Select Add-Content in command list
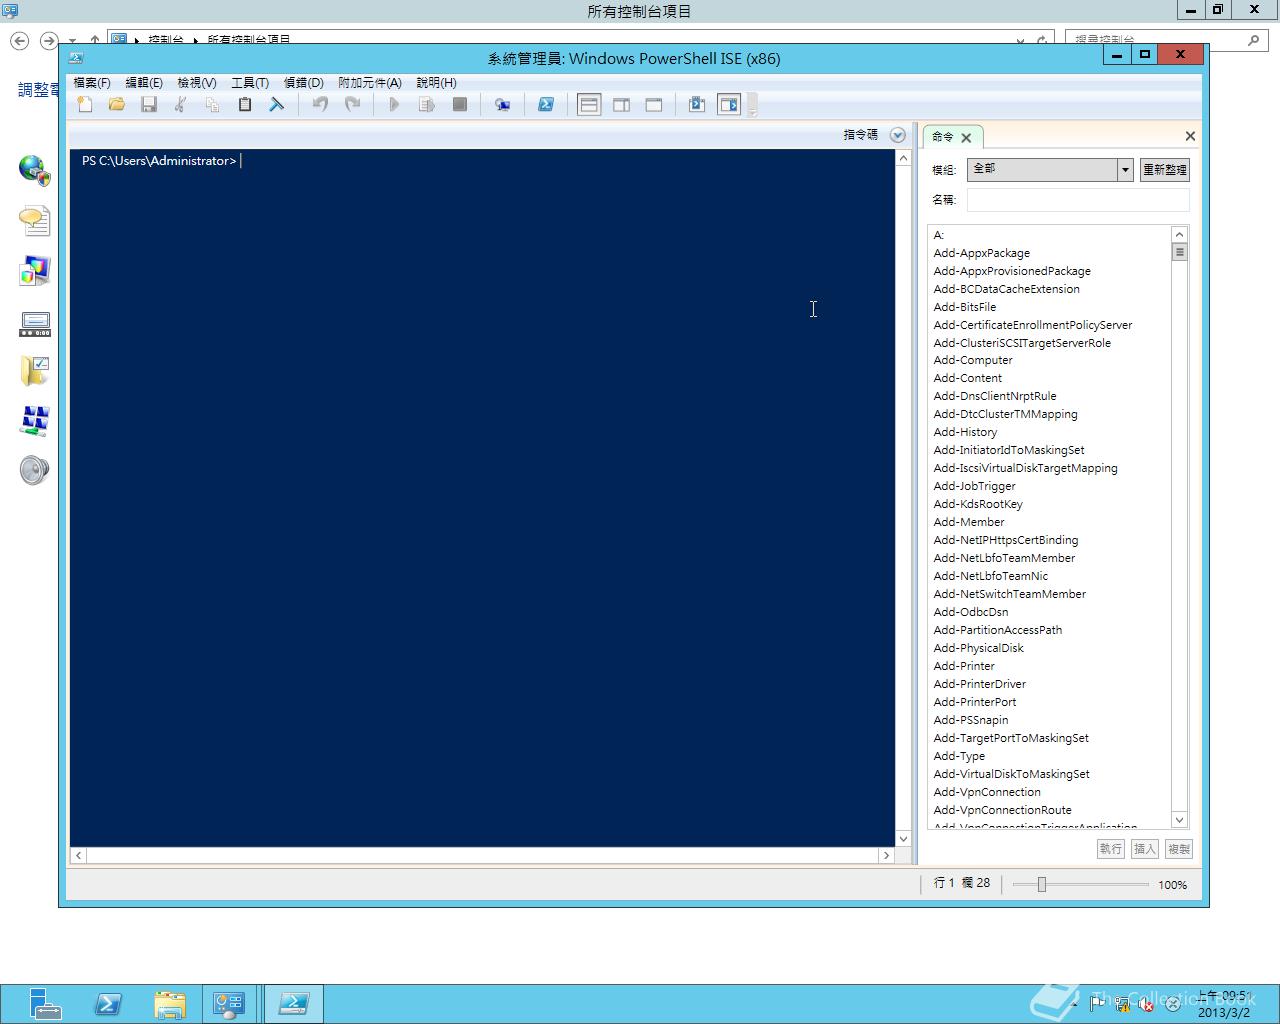Screen dimensions: 1280x1024 click(967, 378)
